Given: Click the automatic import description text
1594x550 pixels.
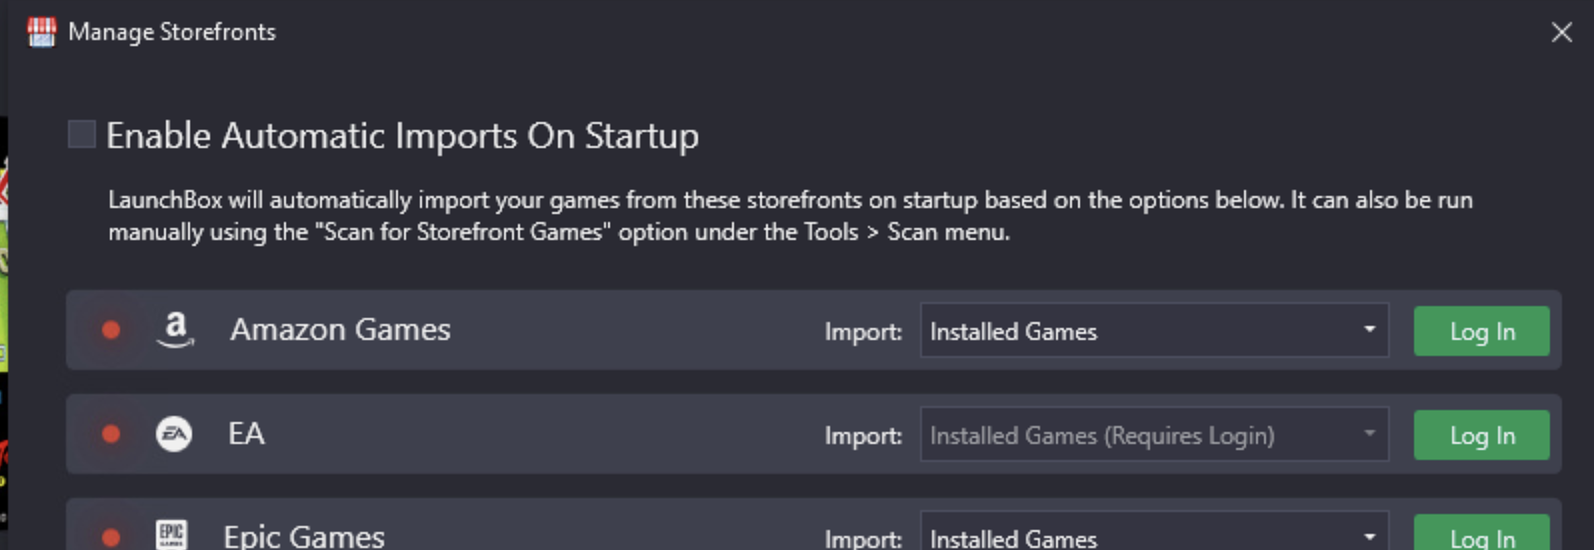Looking at the screenshot, I should 790,216.
